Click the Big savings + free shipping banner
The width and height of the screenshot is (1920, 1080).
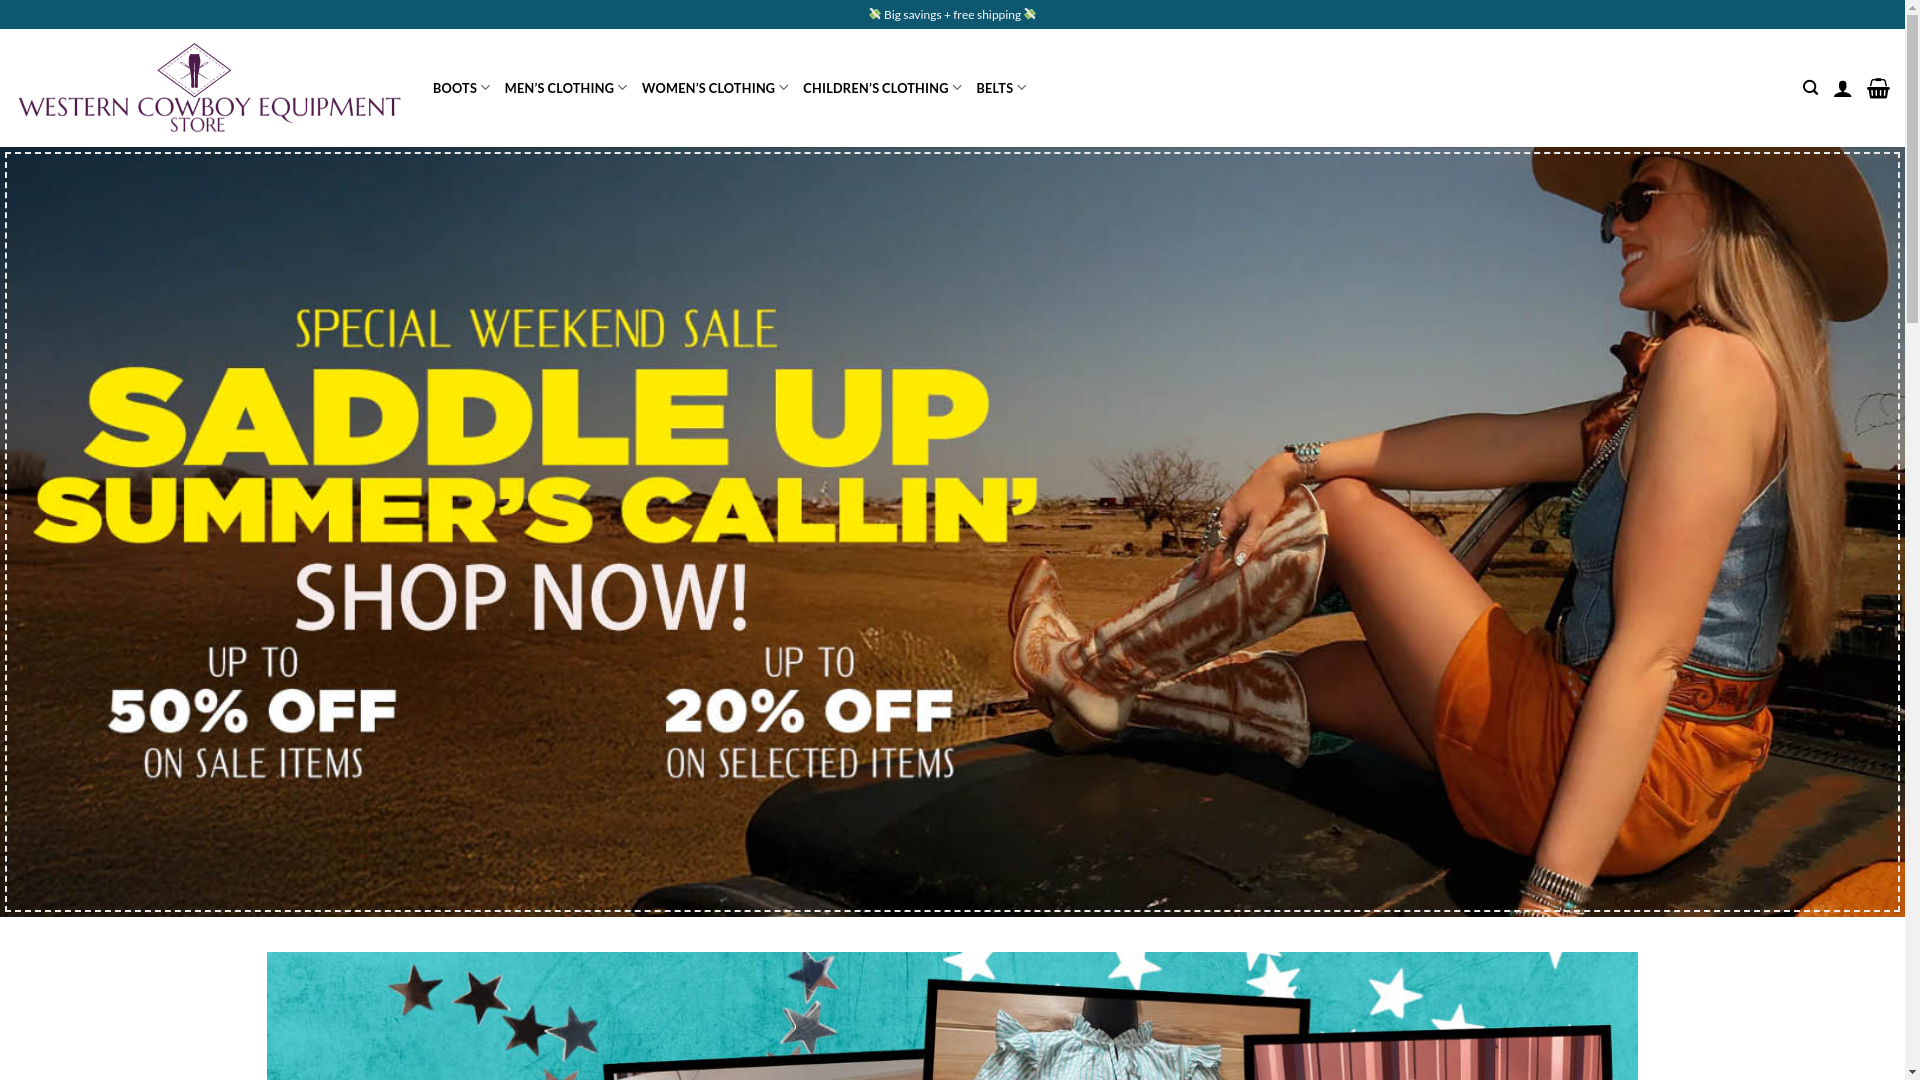[952, 14]
